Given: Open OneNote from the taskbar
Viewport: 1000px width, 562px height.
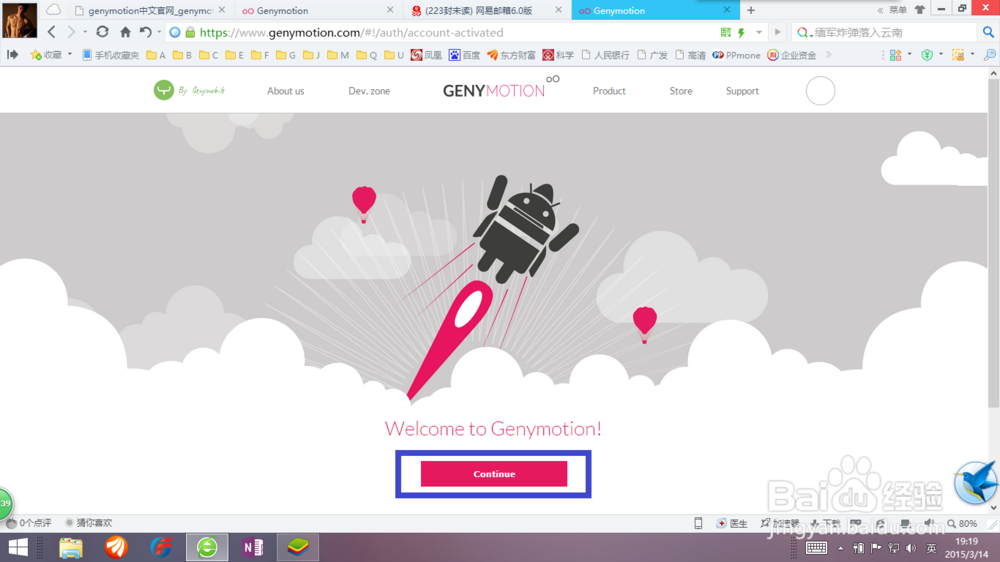Looking at the screenshot, I should (253, 547).
